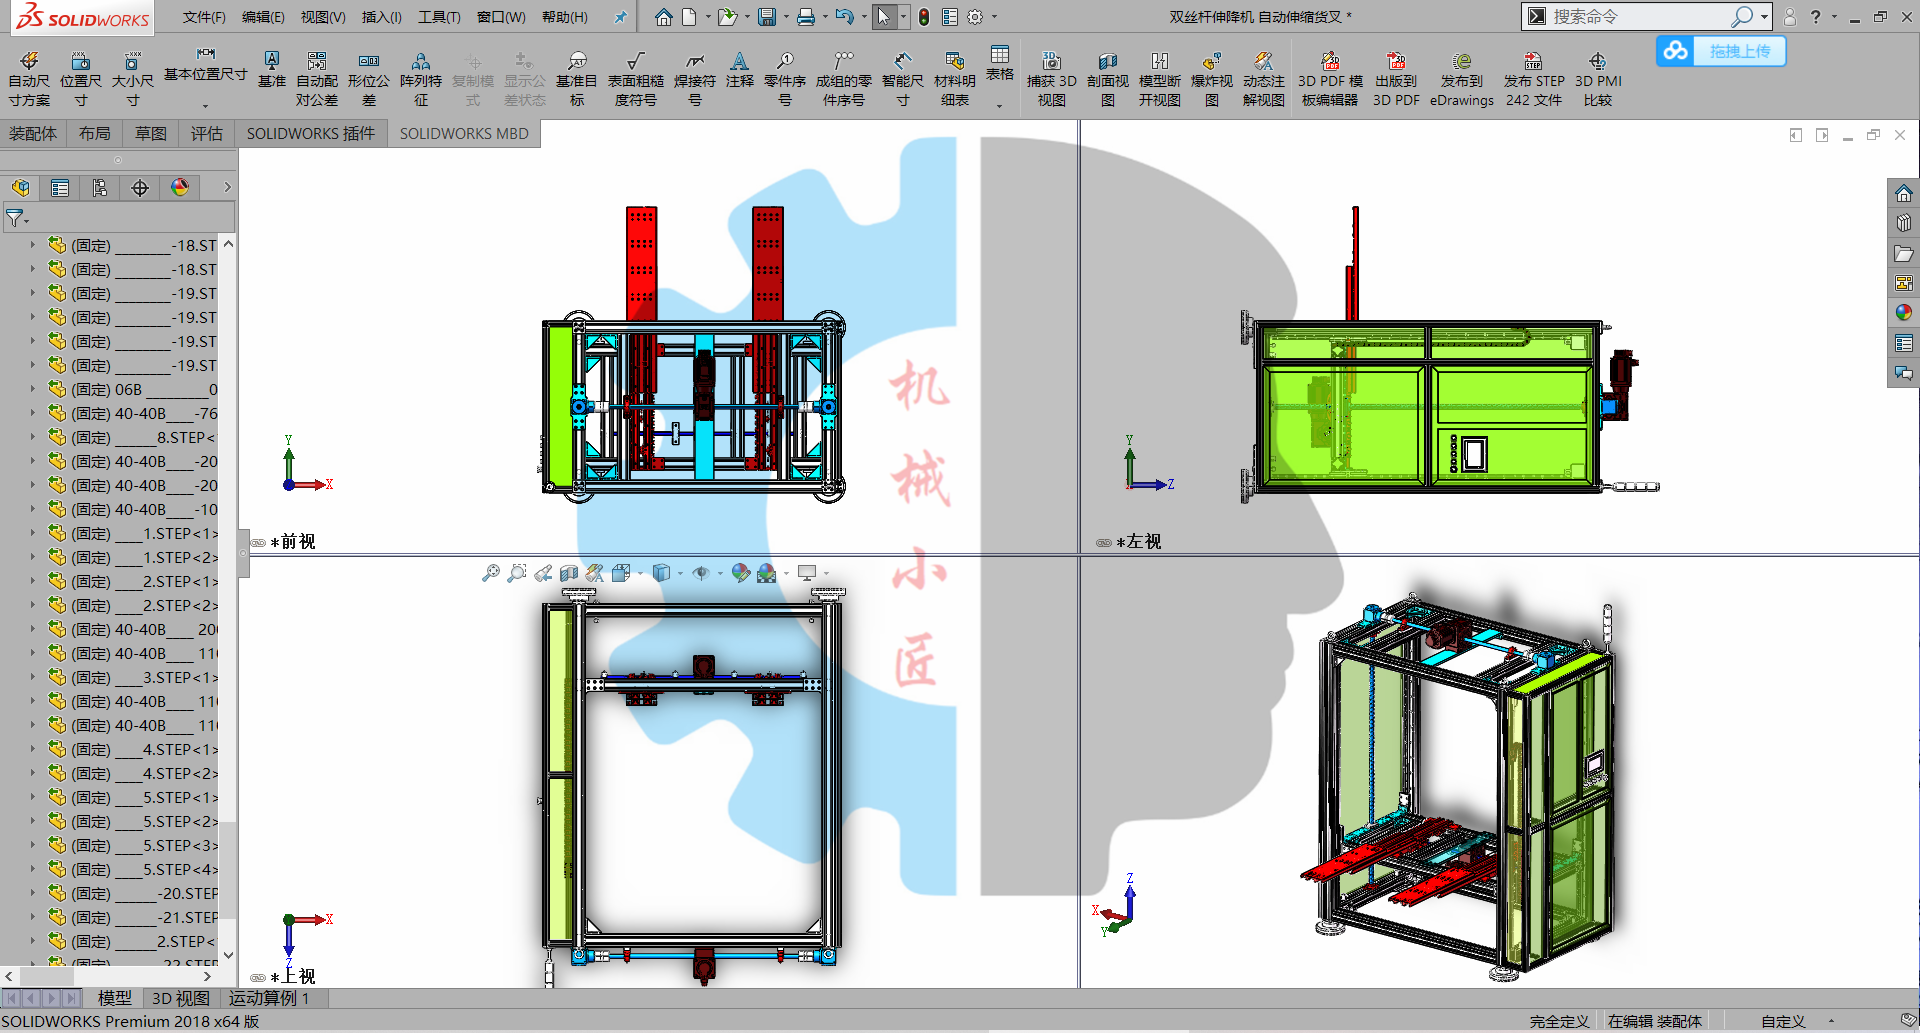Click the Datum tool (基准)
This screenshot has height=1033, width=1920.
click(272, 70)
